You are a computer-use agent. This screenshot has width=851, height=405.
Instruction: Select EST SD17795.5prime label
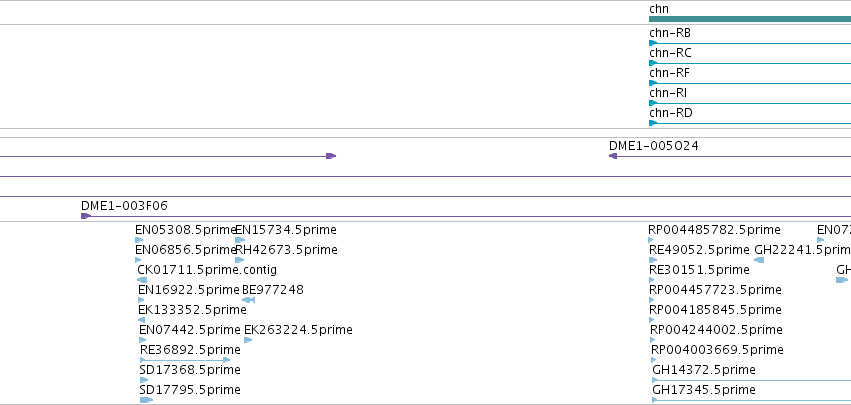click(x=190, y=390)
